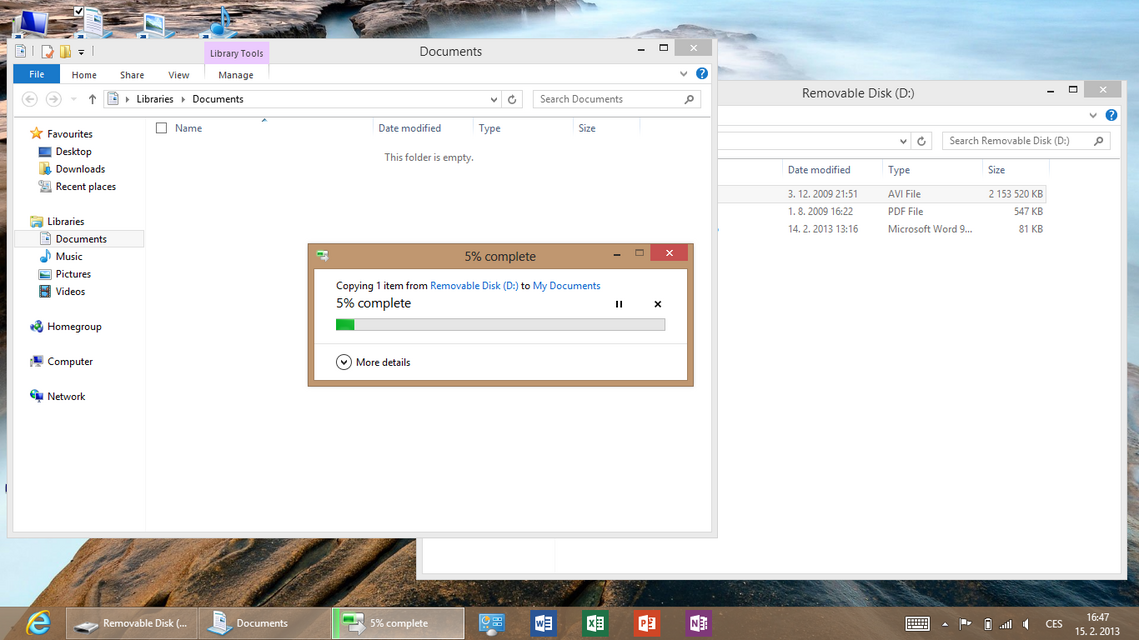The height and width of the screenshot is (640, 1139).
Task: Switch to the View ribbon tab
Action: coord(178,75)
